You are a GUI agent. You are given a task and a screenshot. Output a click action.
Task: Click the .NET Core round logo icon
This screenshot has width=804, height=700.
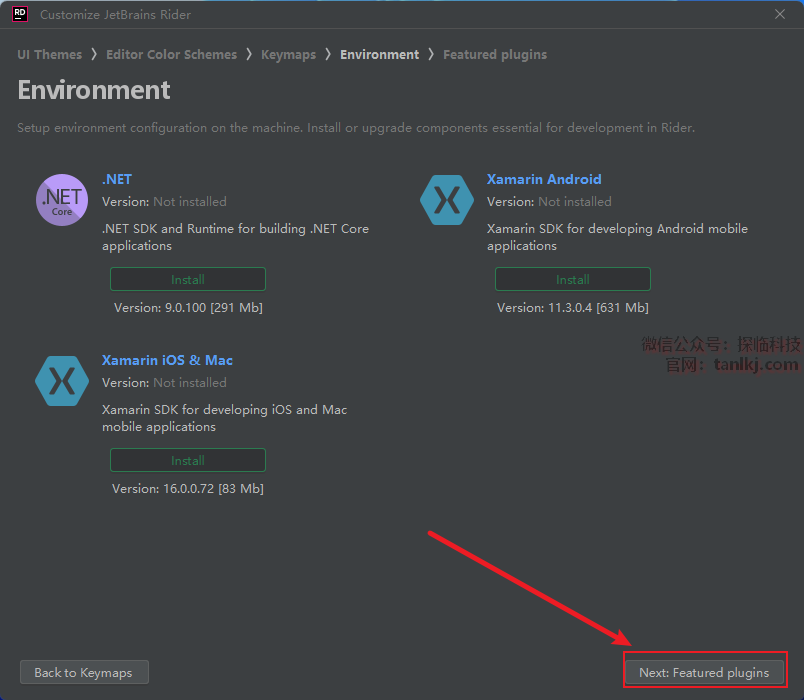point(62,200)
